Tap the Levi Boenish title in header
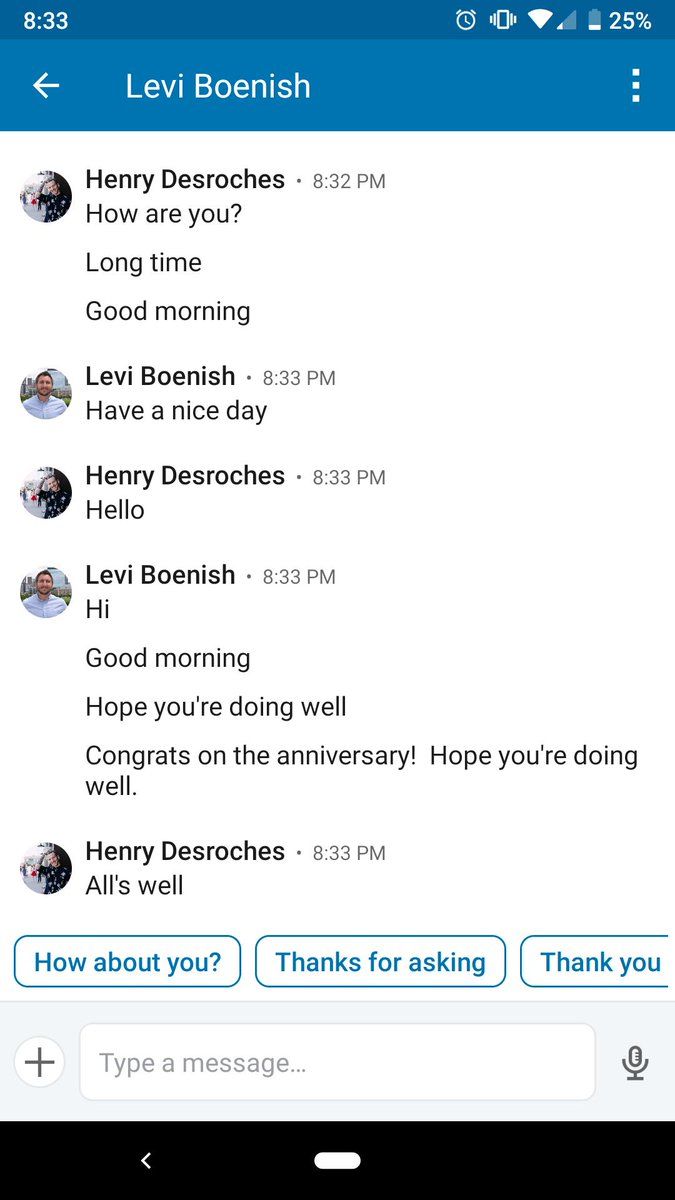 (x=218, y=86)
